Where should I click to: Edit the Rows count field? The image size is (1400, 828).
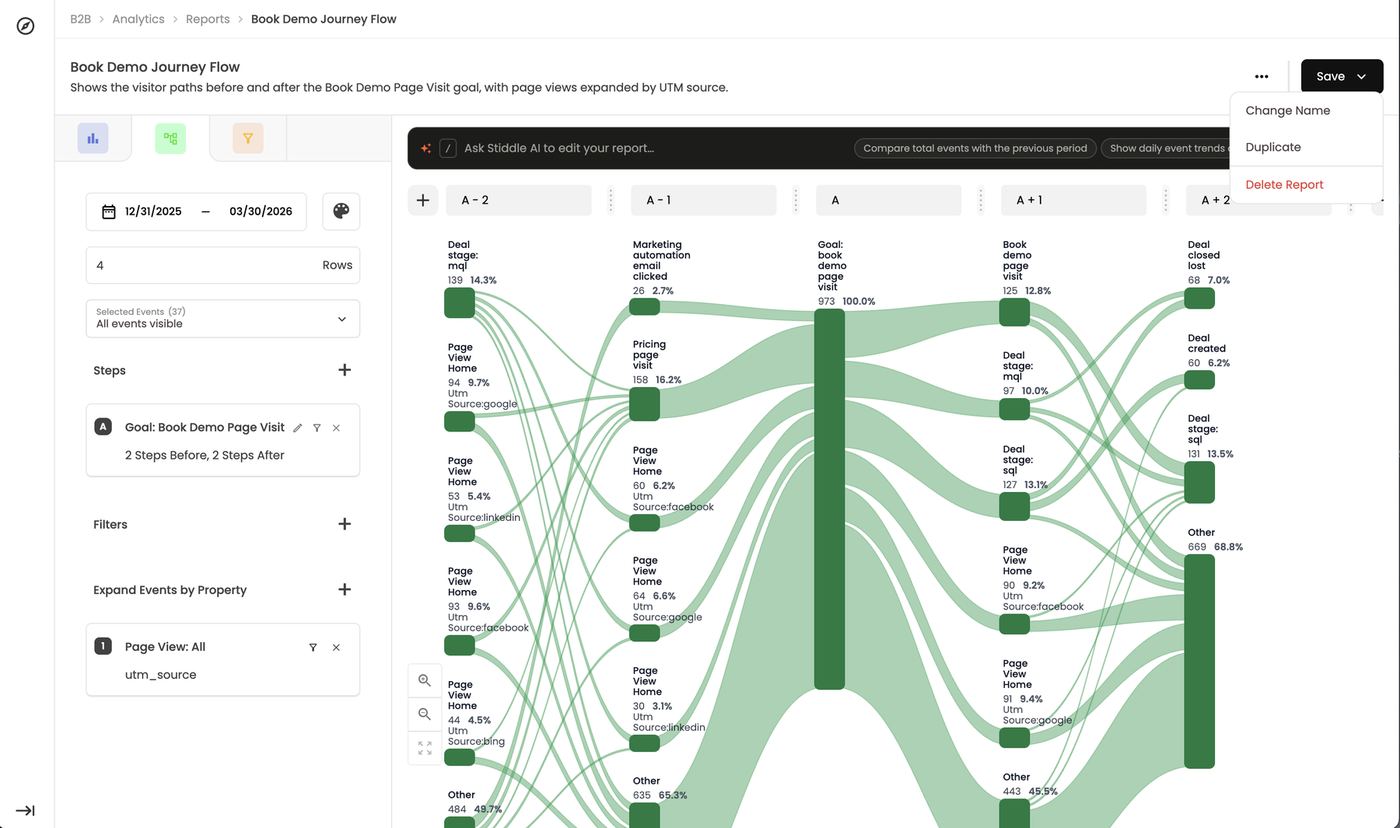click(223, 265)
